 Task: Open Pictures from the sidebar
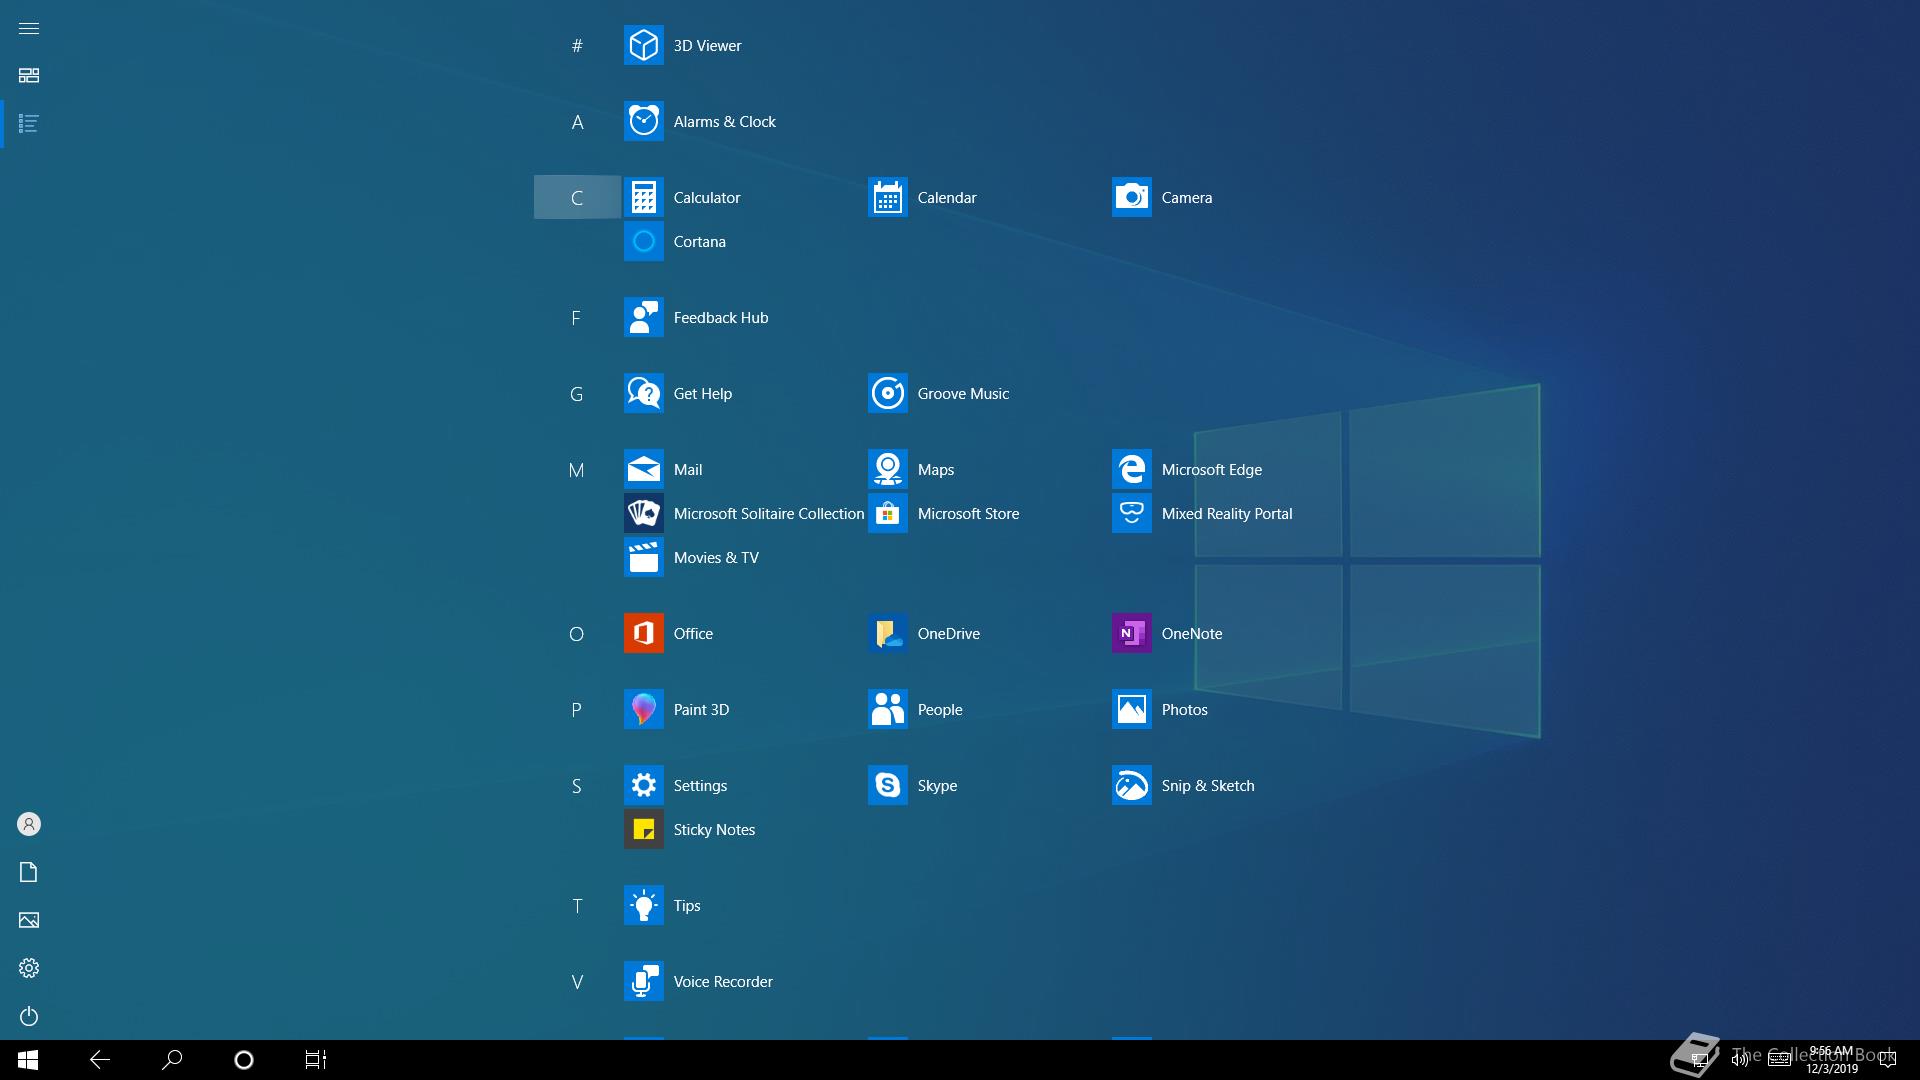pos(29,920)
